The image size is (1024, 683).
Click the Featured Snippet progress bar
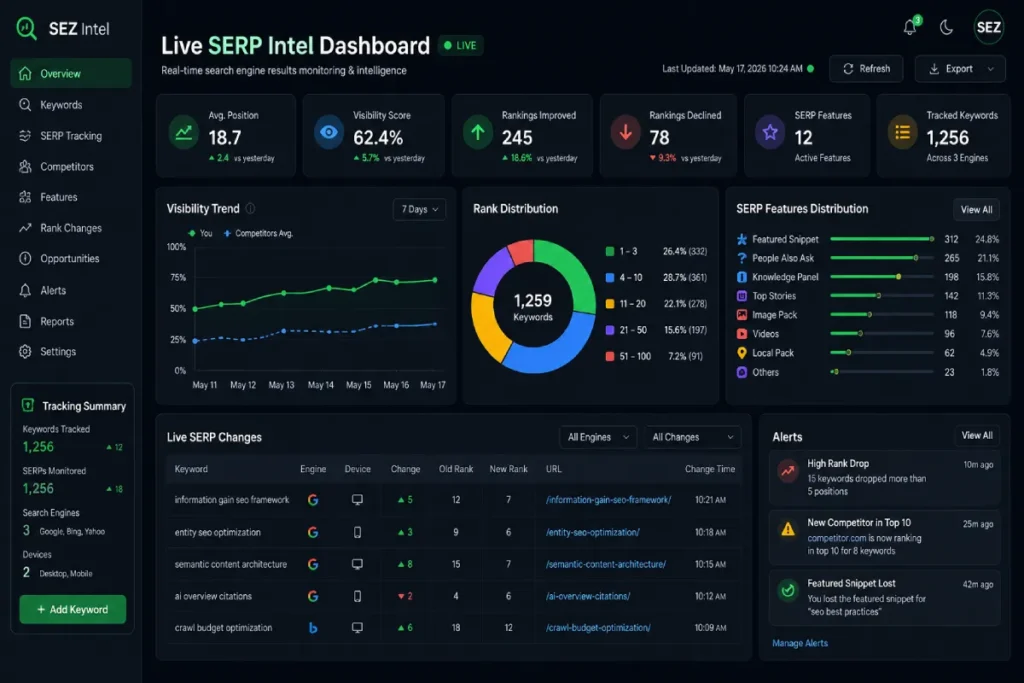click(x=882, y=239)
